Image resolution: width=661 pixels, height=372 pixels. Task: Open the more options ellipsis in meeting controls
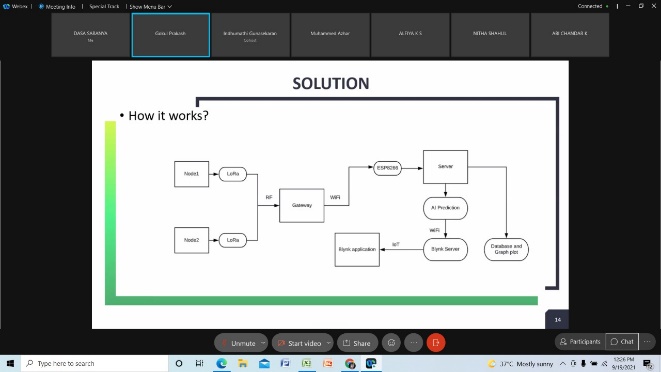(414, 343)
